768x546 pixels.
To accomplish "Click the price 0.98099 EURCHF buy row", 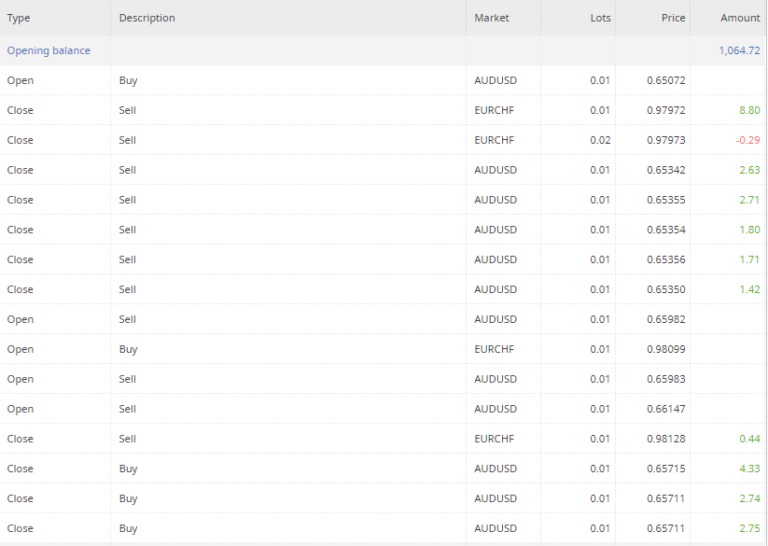I will pos(666,349).
